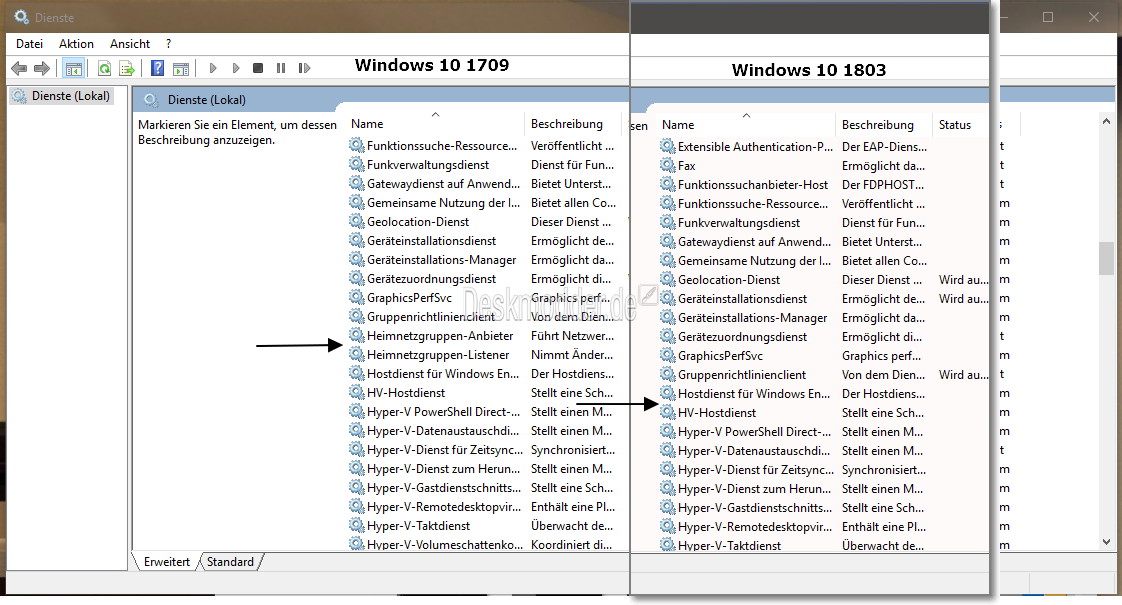Select Geräteinstallationsdienst in the 1709 list
Image resolution: width=1122 pixels, height=605 pixels.
431,241
